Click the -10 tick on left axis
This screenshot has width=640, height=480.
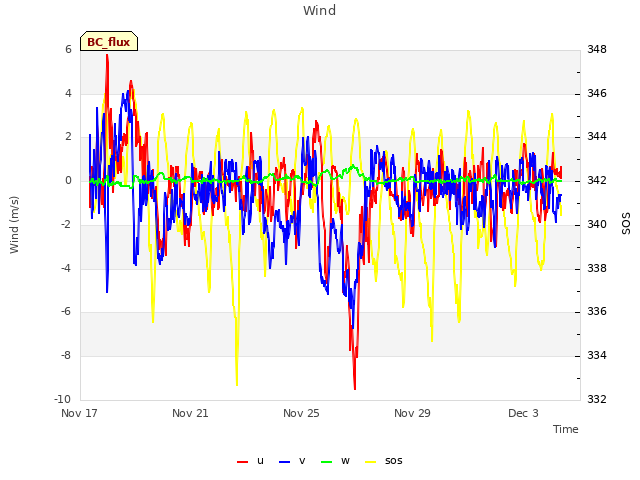pyautogui.click(x=62, y=399)
